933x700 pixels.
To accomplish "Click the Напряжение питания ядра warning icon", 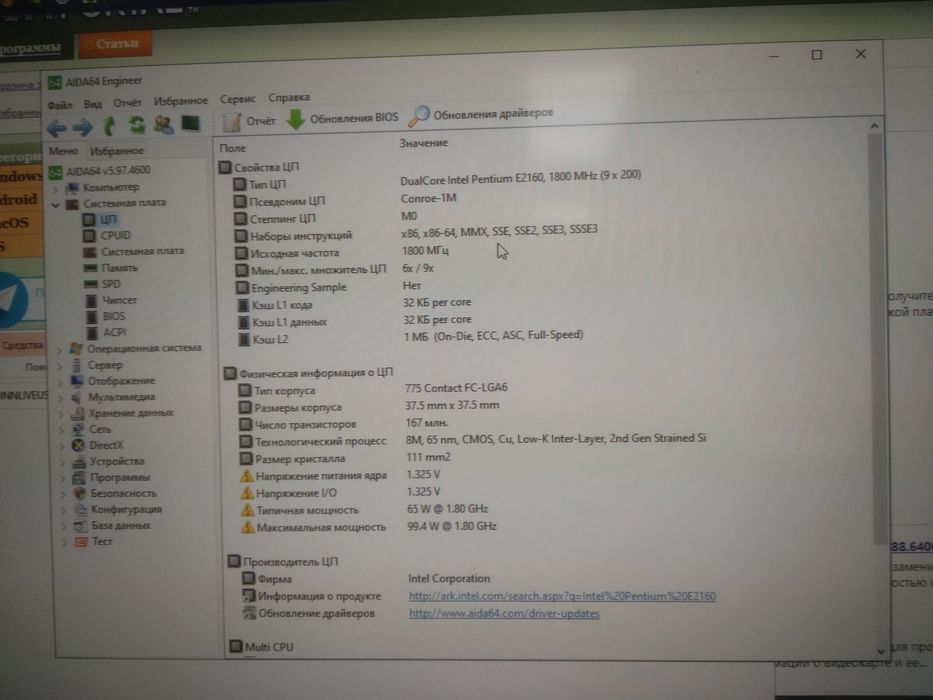I will pyautogui.click(x=247, y=476).
